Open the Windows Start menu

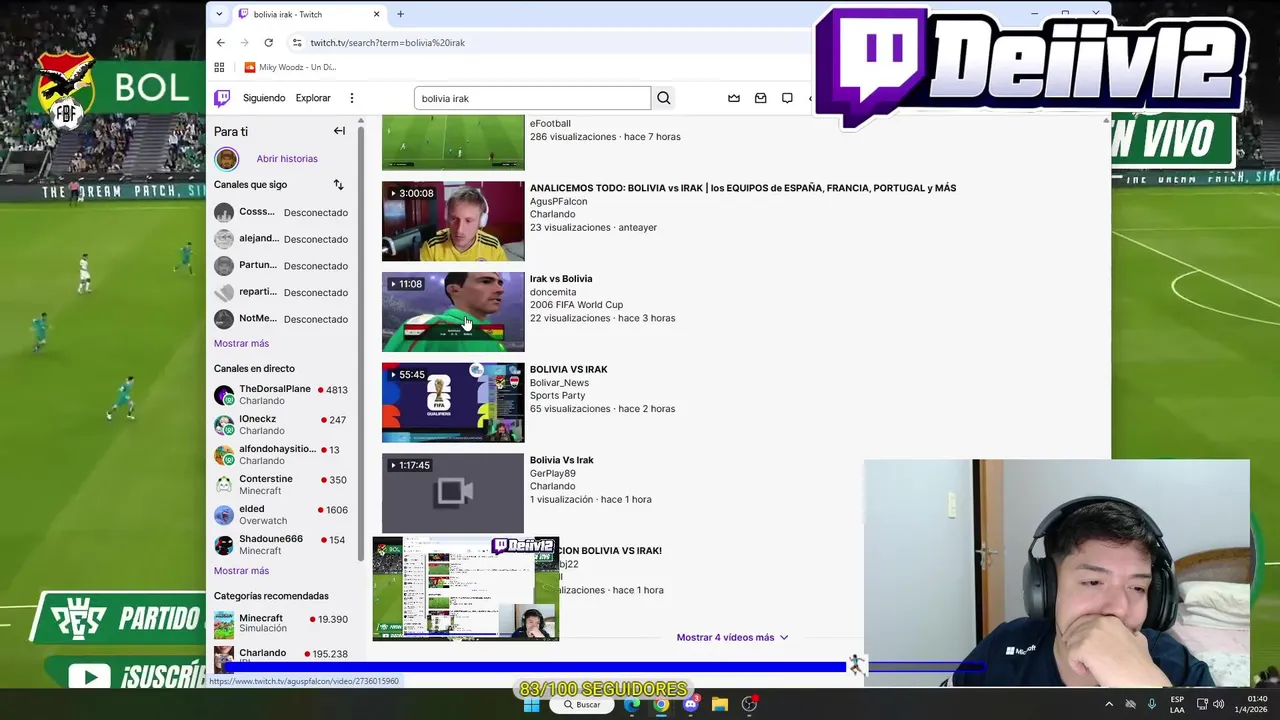pyautogui.click(x=532, y=704)
